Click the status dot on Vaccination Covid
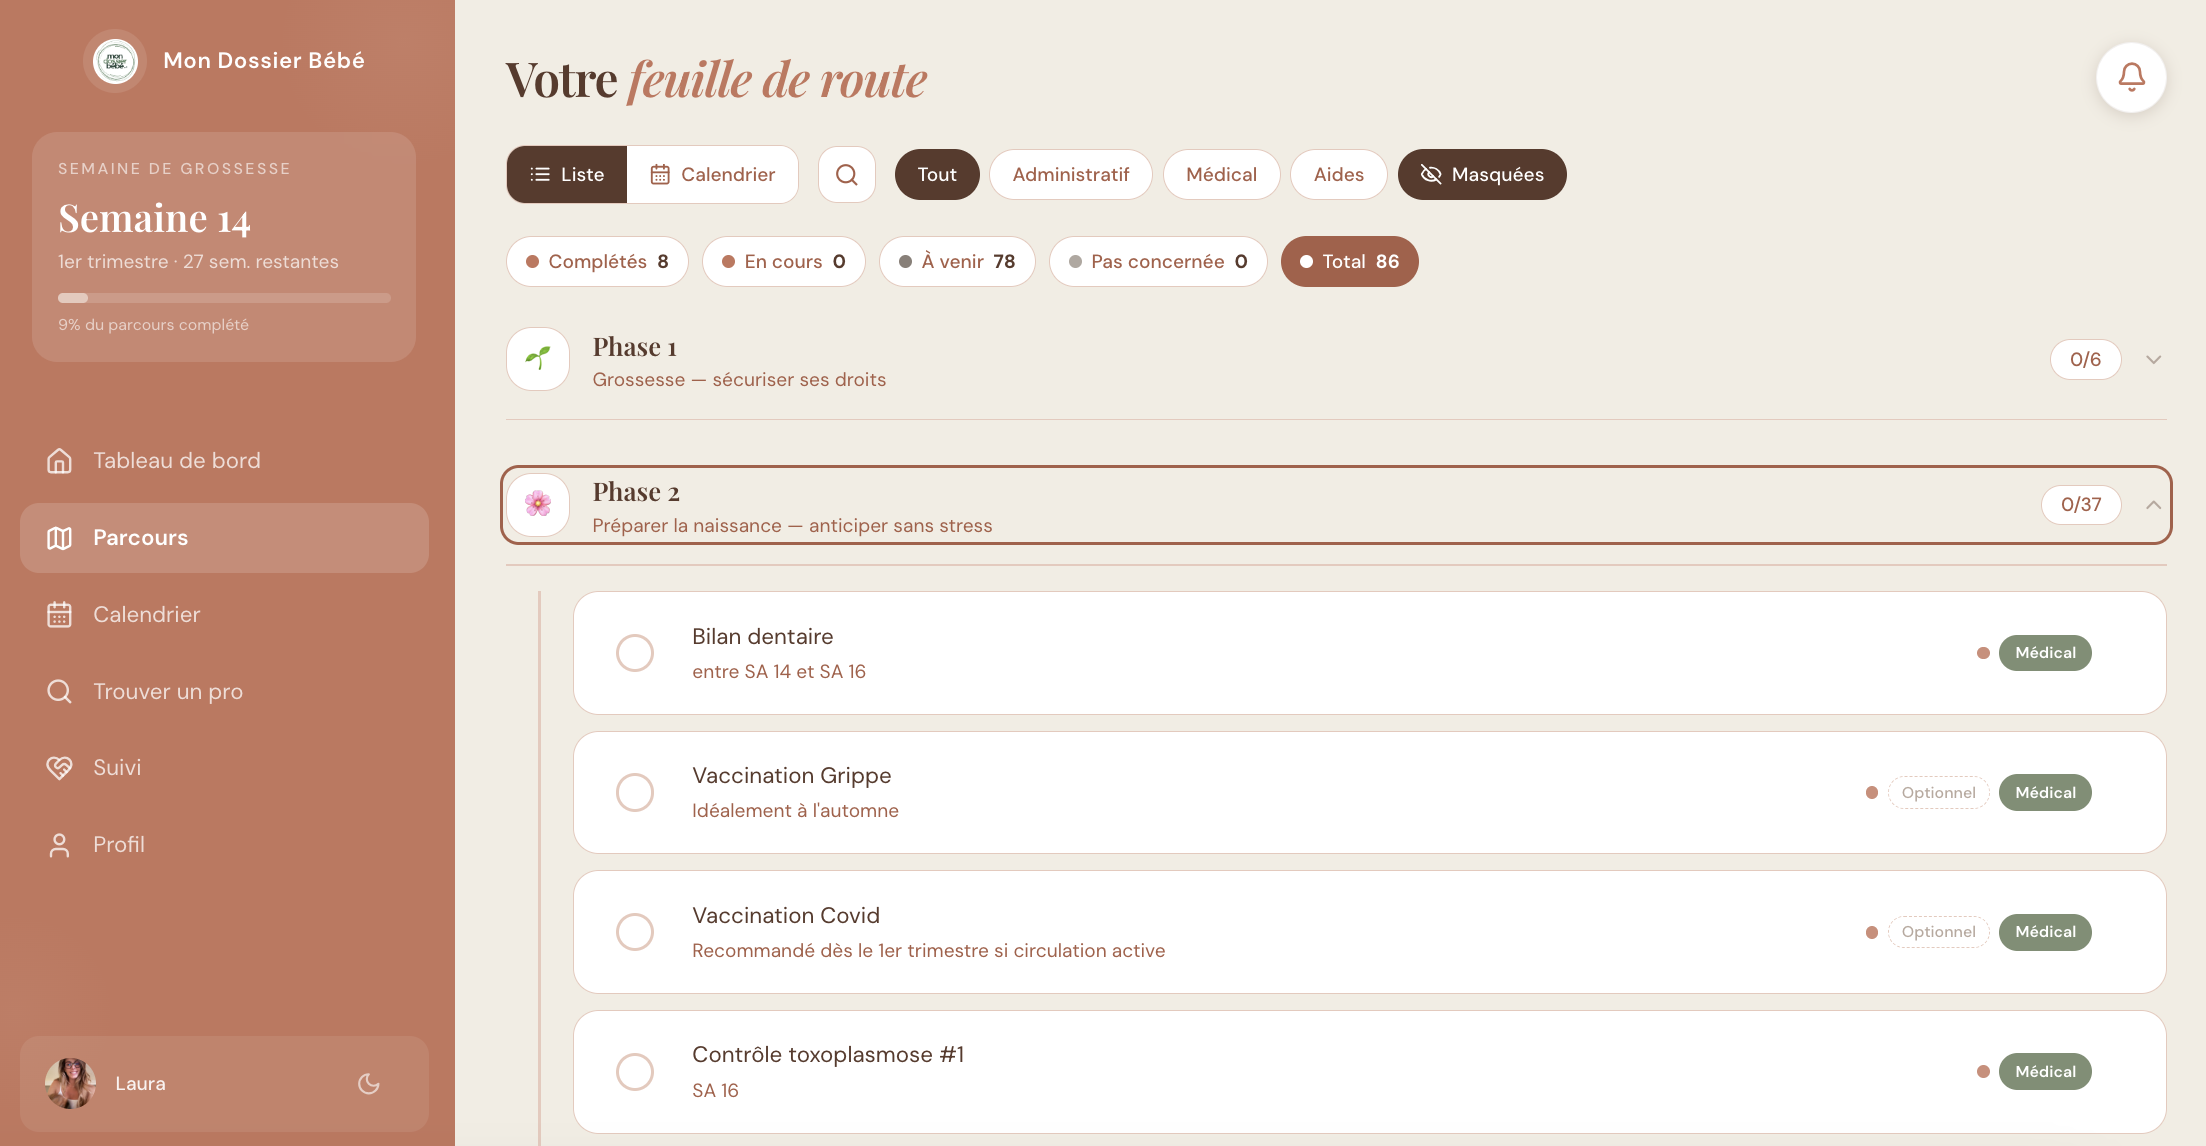The height and width of the screenshot is (1146, 2206). coord(1872,932)
